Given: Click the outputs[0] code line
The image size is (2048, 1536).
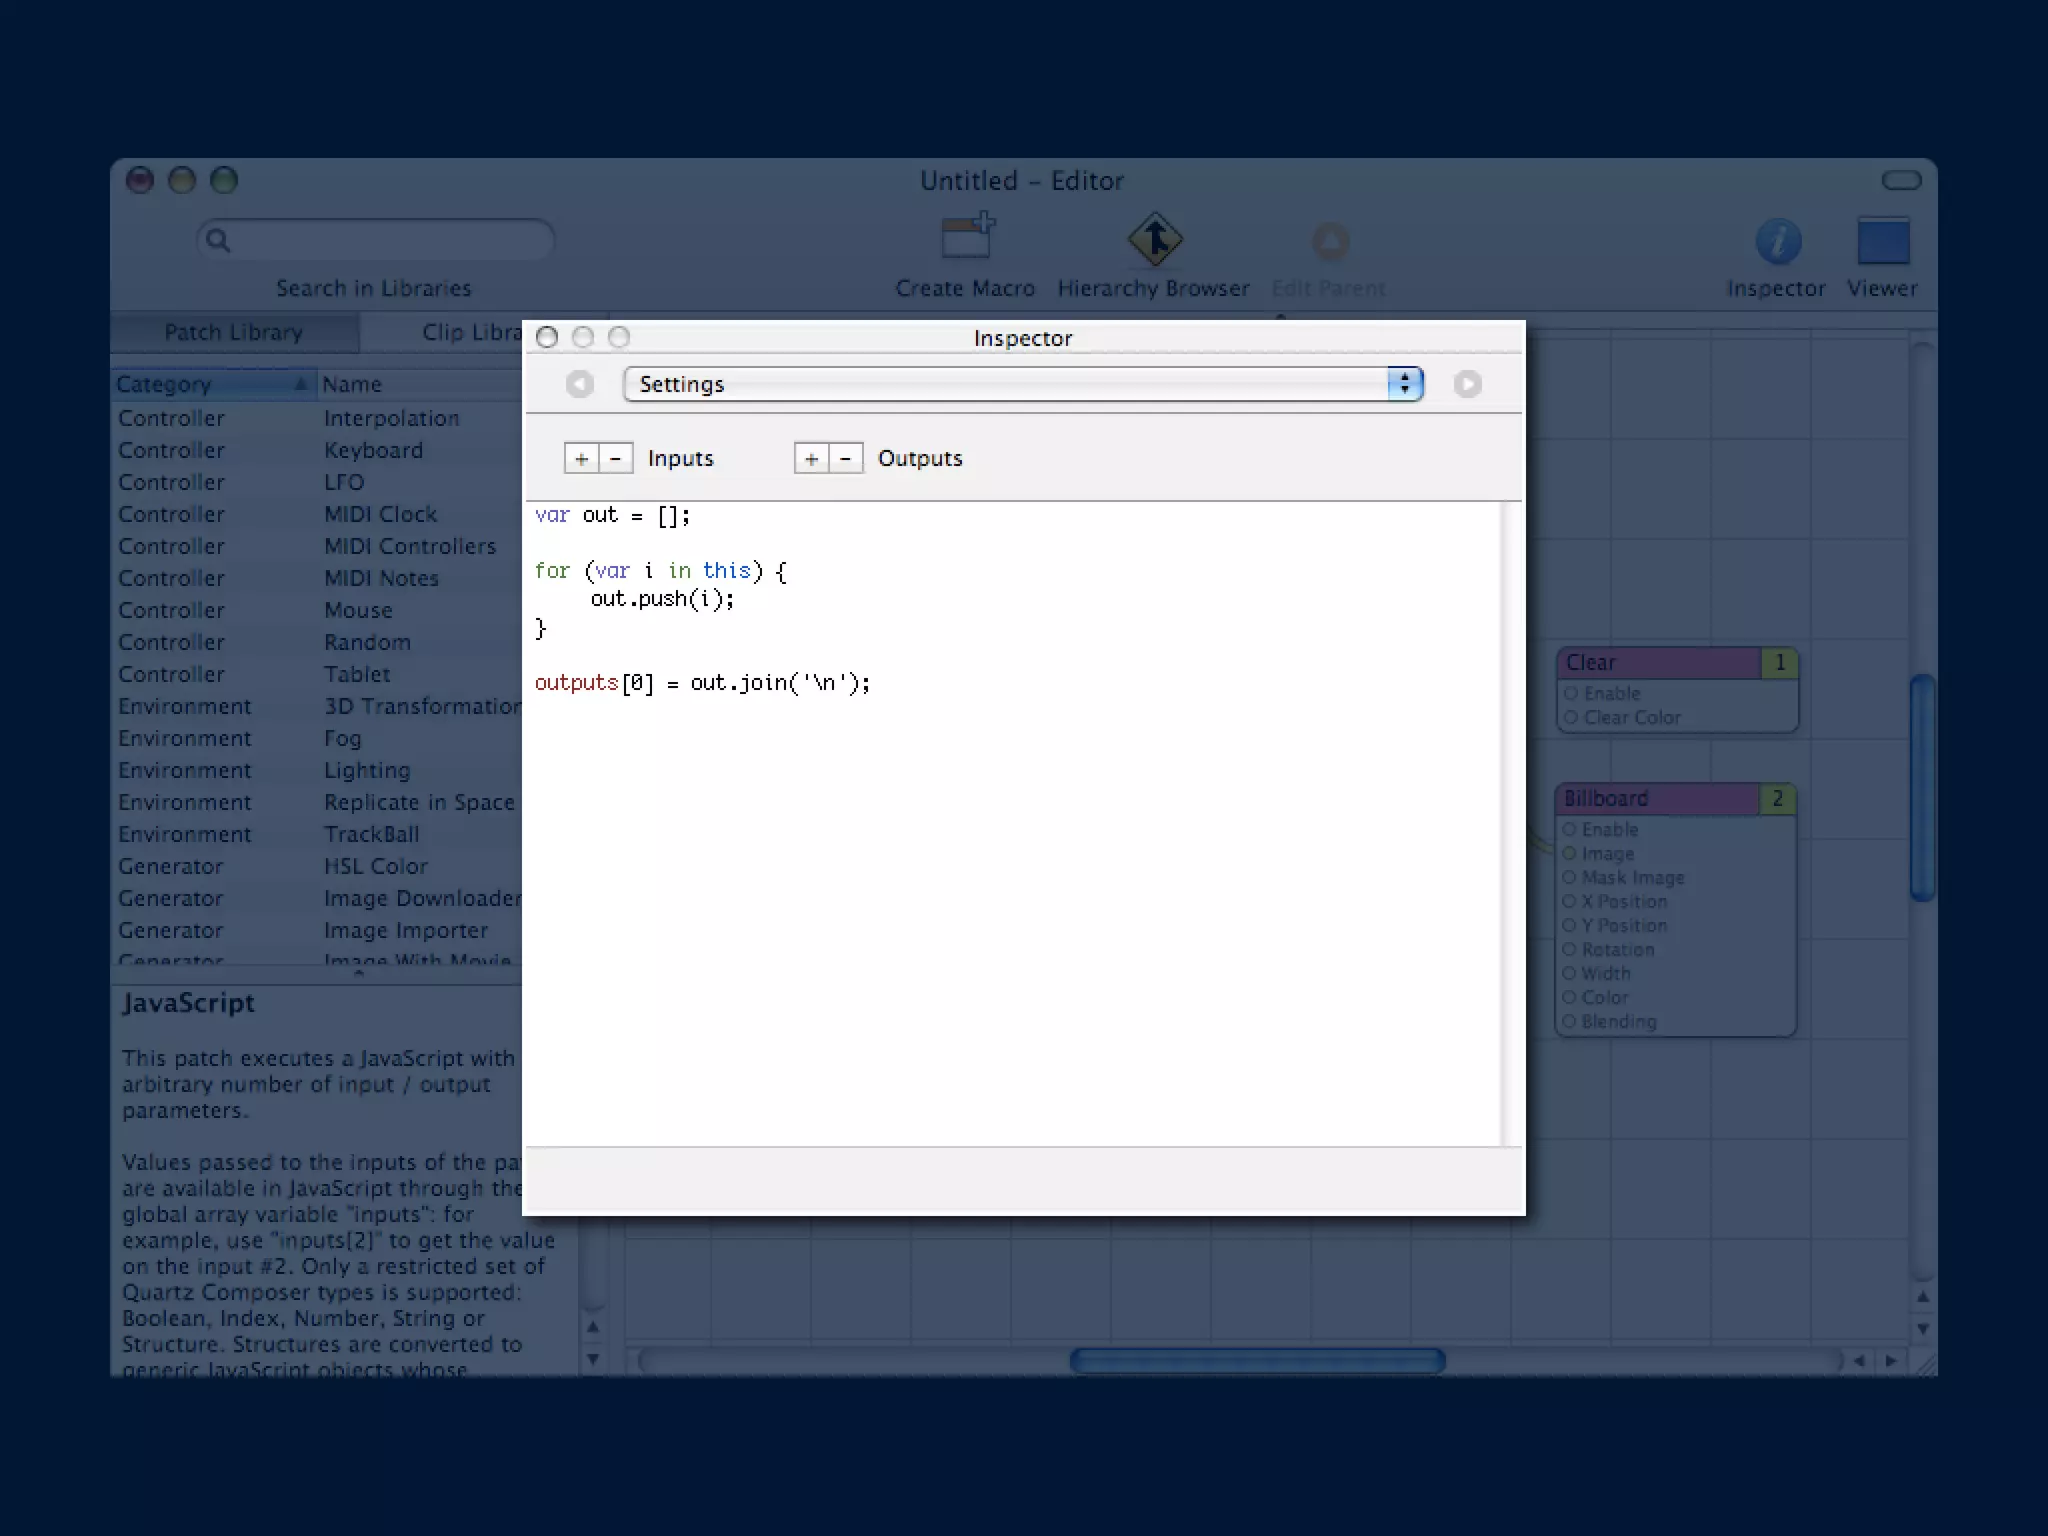Looking at the screenshot, I should pyautogui.click(x=703, y=683).
